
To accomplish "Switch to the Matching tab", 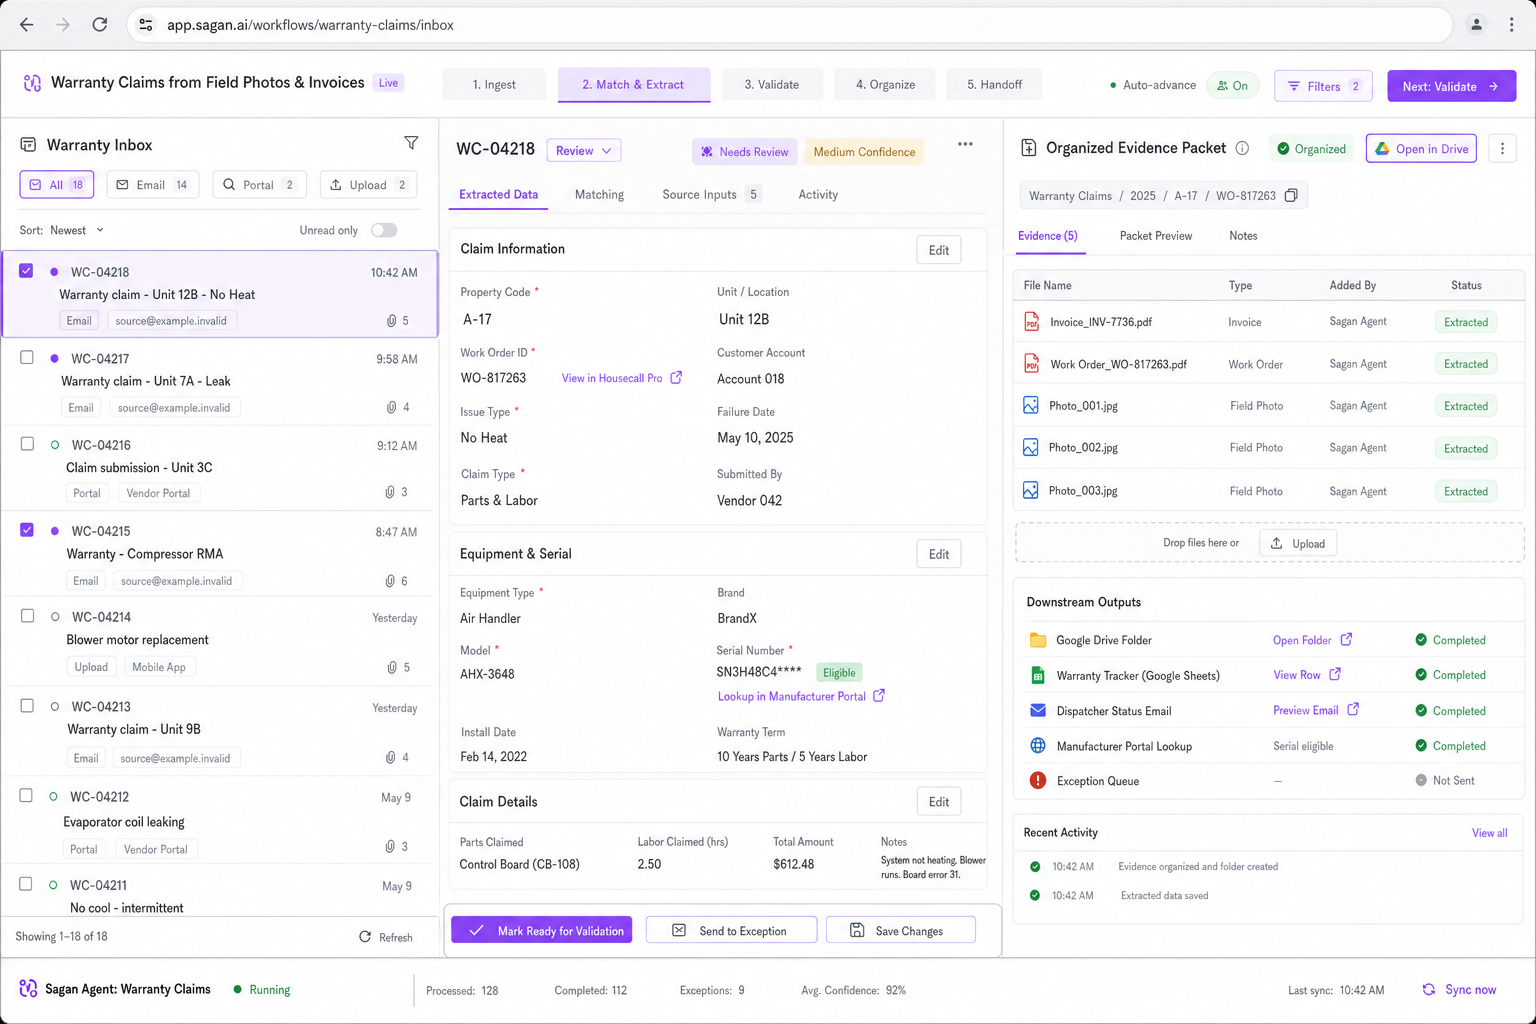I will coord(599,195).
